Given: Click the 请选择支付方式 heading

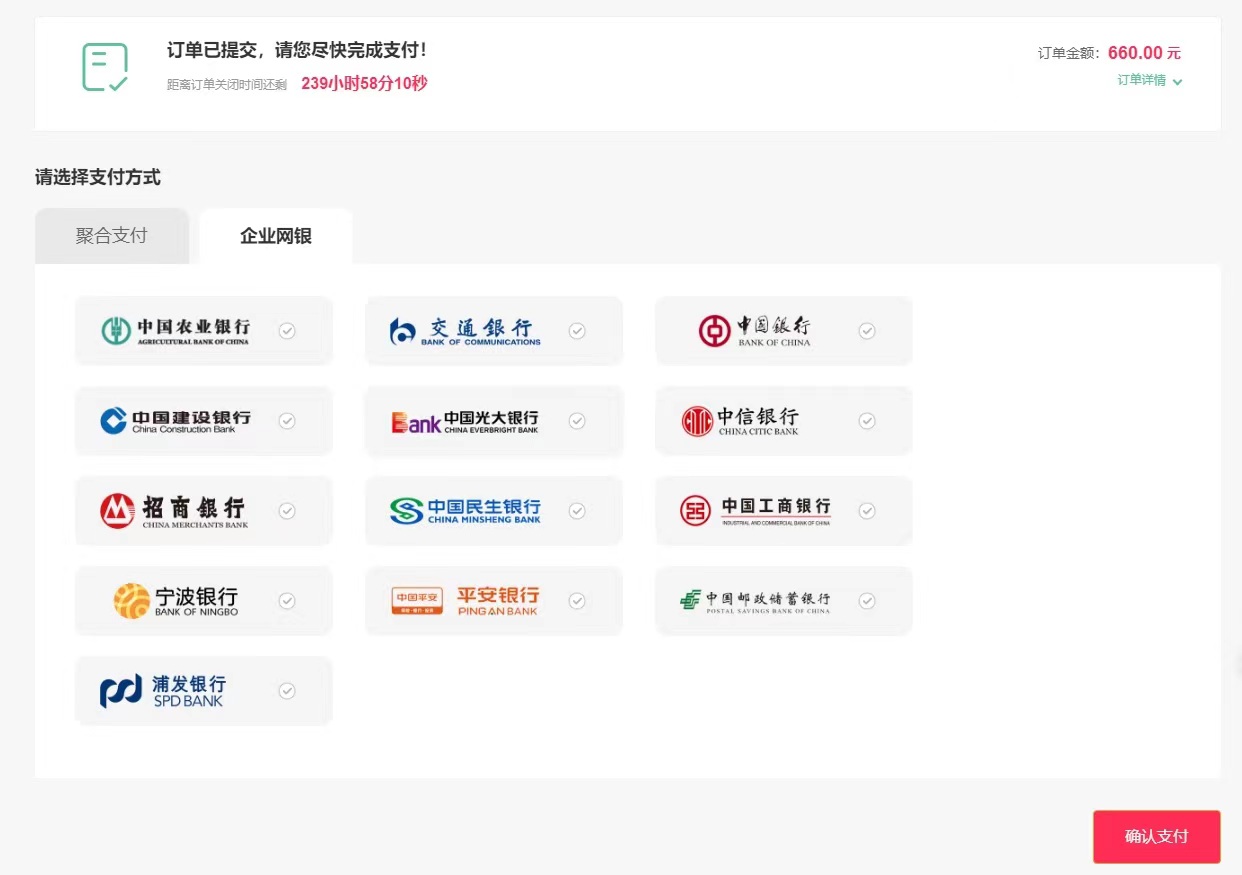Looking at the screenshot, I should coord(98,178).
